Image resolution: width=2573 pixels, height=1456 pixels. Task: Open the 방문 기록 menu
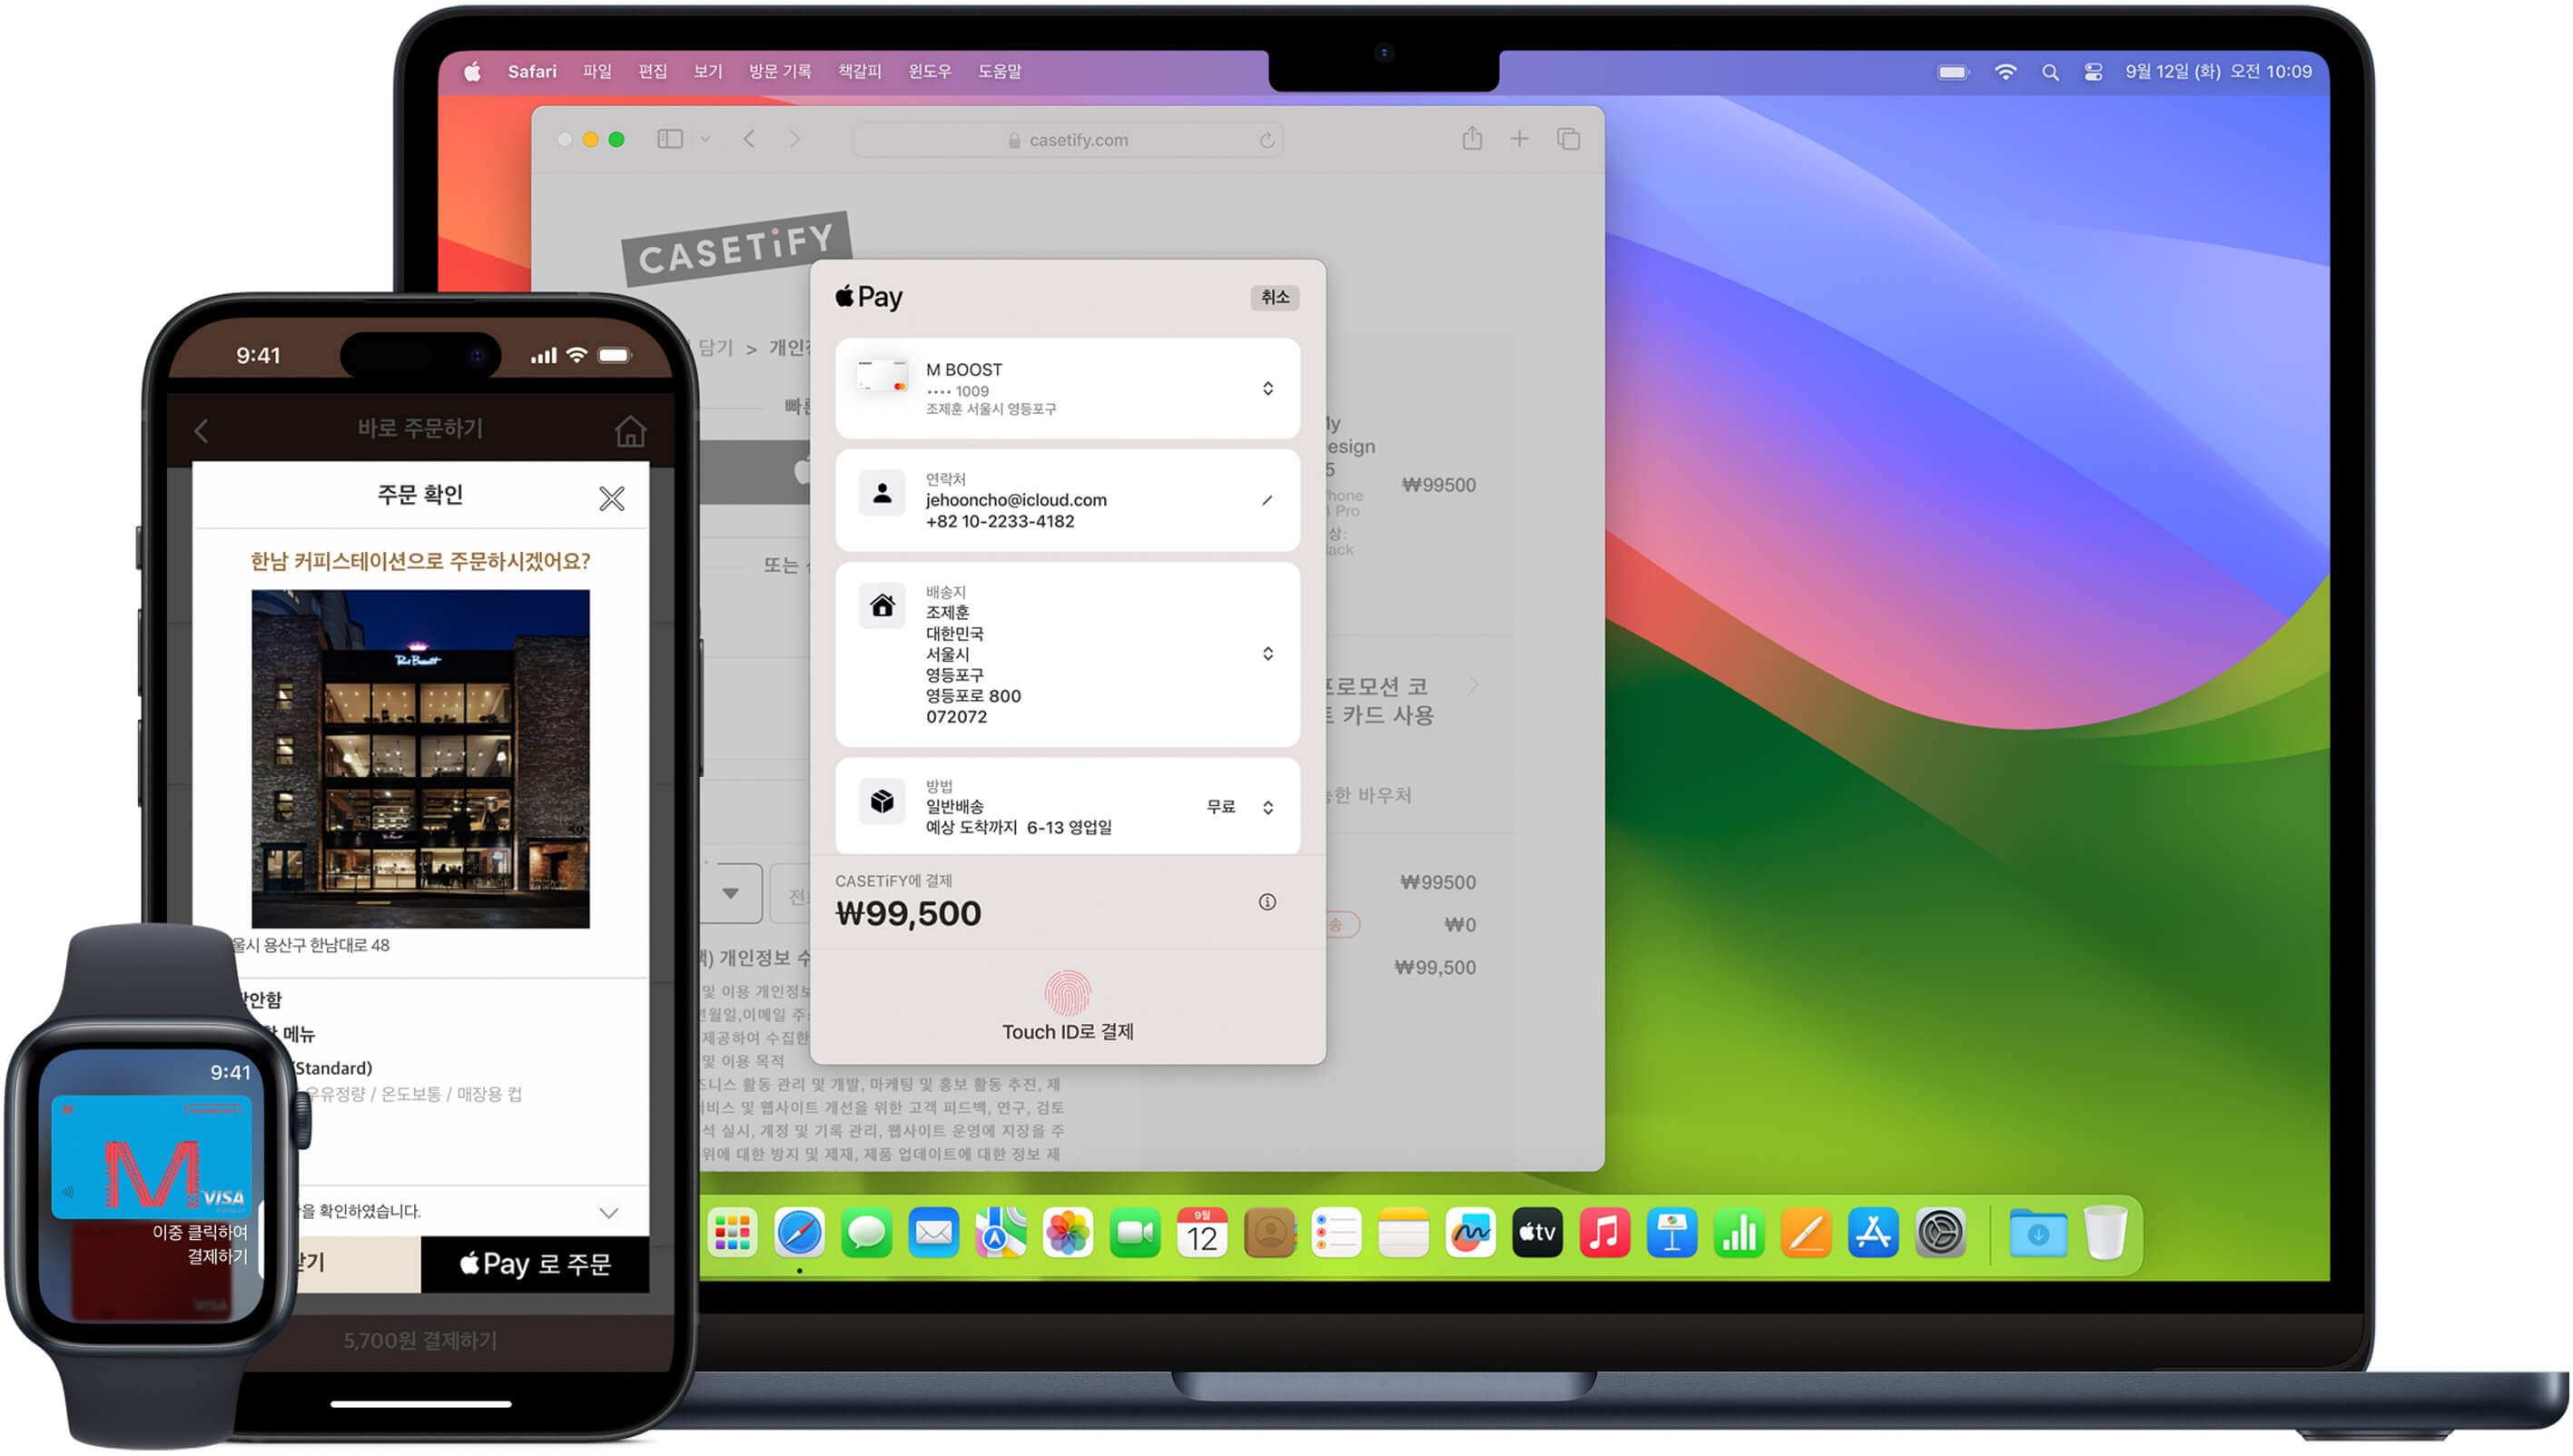coord(780,72)
